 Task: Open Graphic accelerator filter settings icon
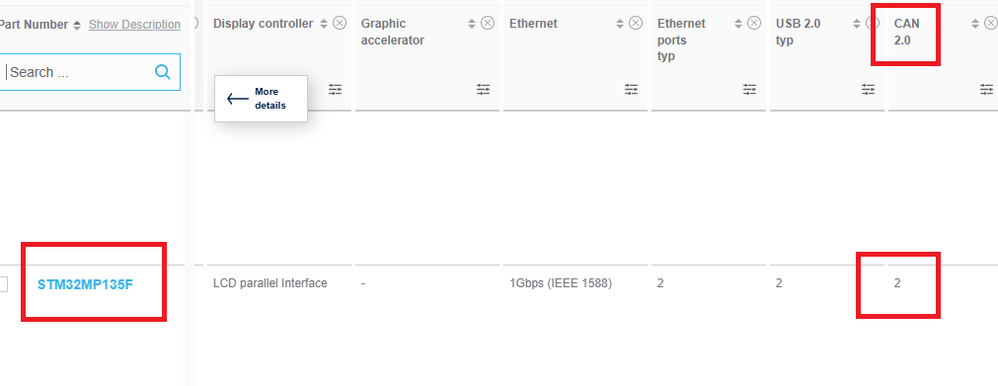click(483, 89)
